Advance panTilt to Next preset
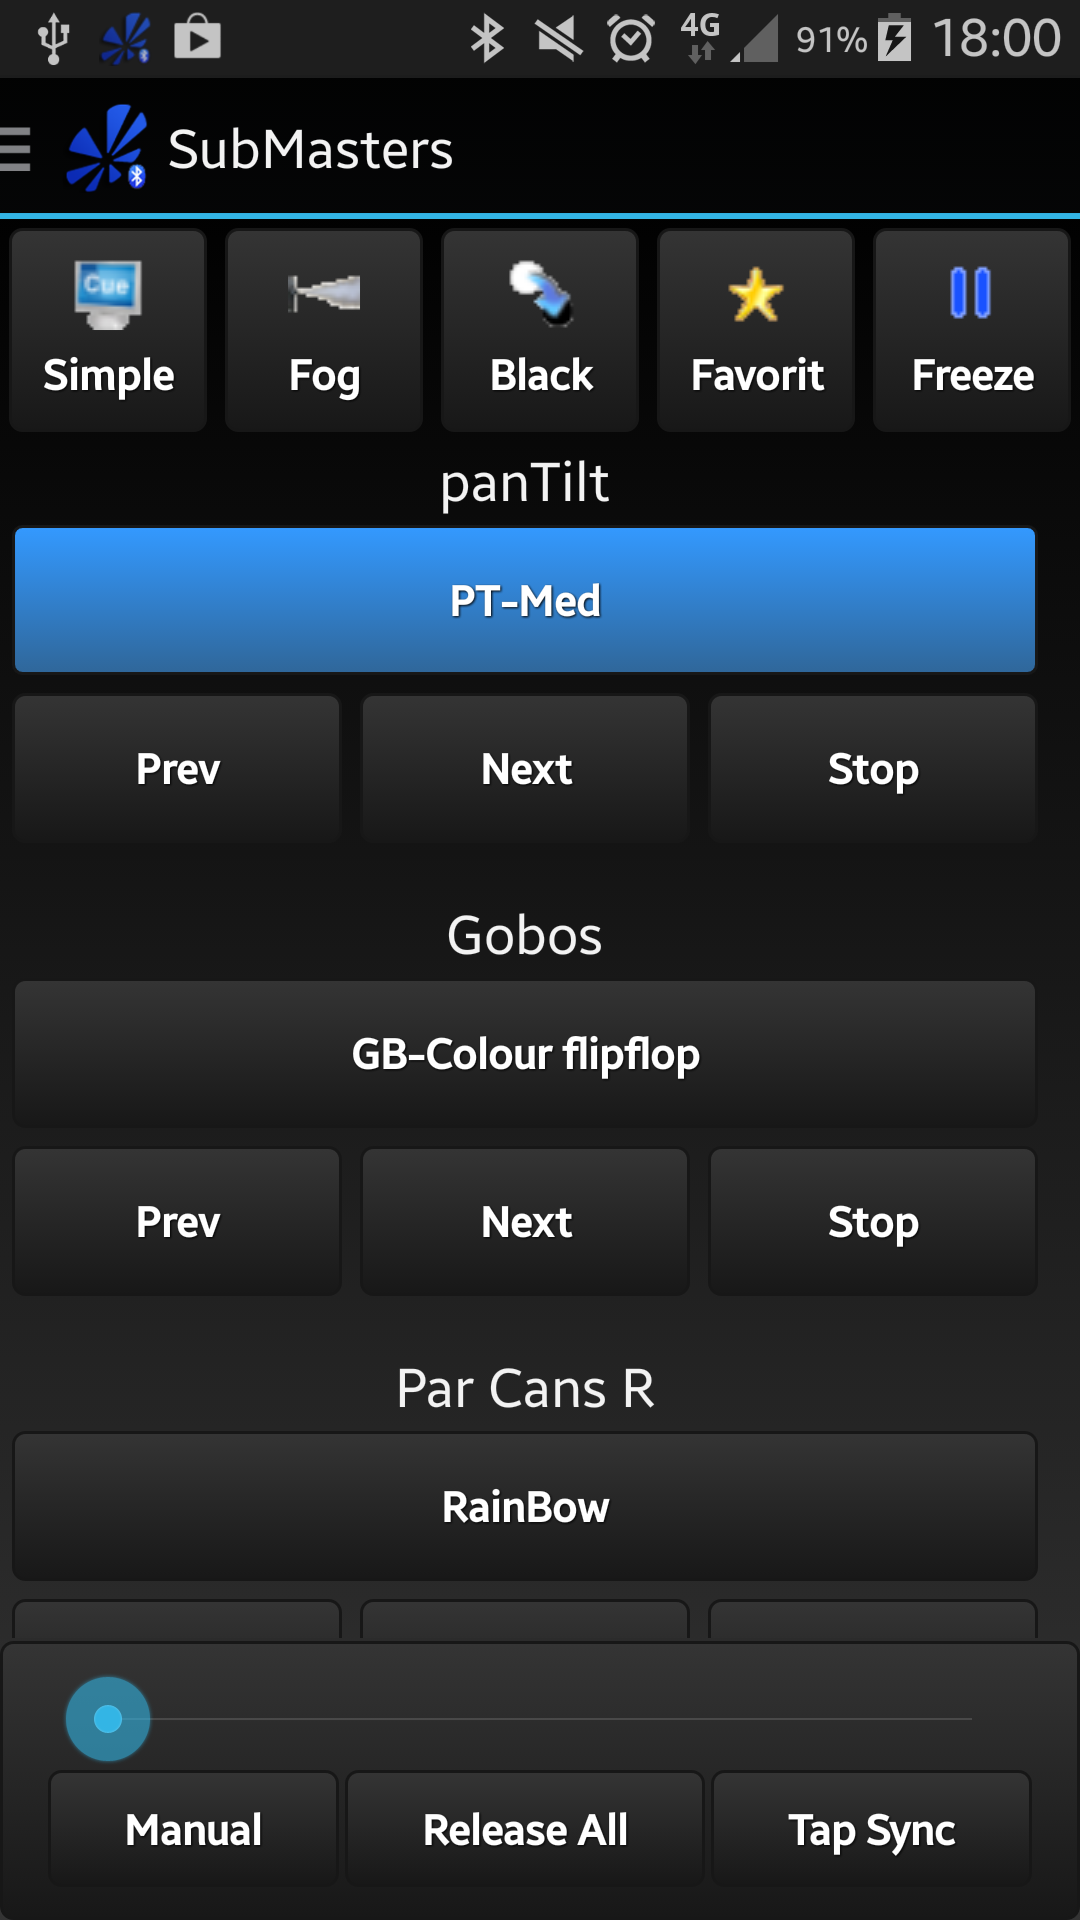This screenshot has height=1920, width=1080. (525, 769)
